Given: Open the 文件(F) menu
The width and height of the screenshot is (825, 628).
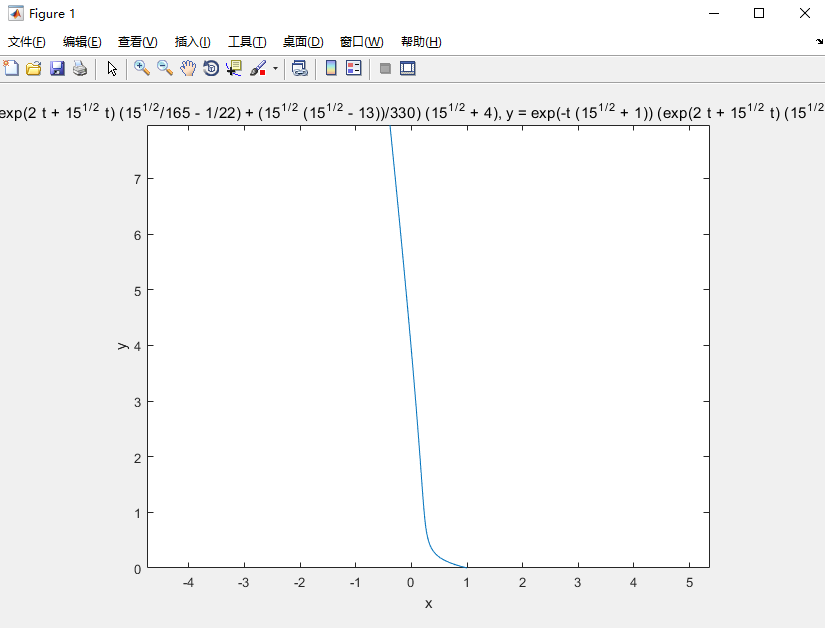Looking at the screenshot, I should tap(26, 42).
